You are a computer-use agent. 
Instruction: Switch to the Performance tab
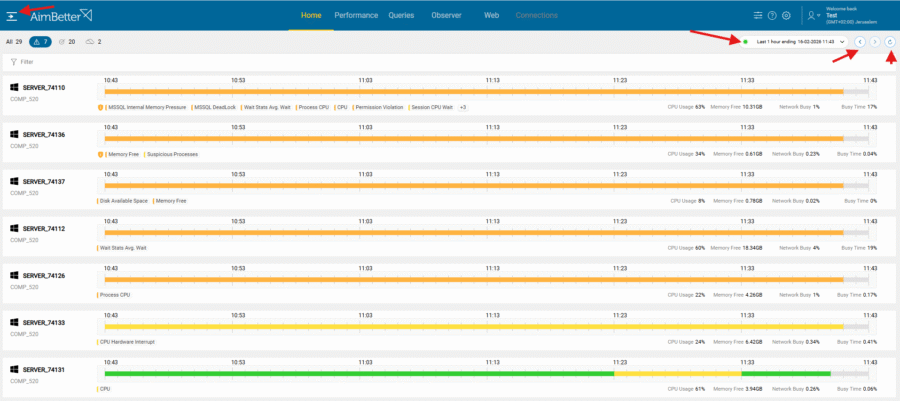point(356,15)
